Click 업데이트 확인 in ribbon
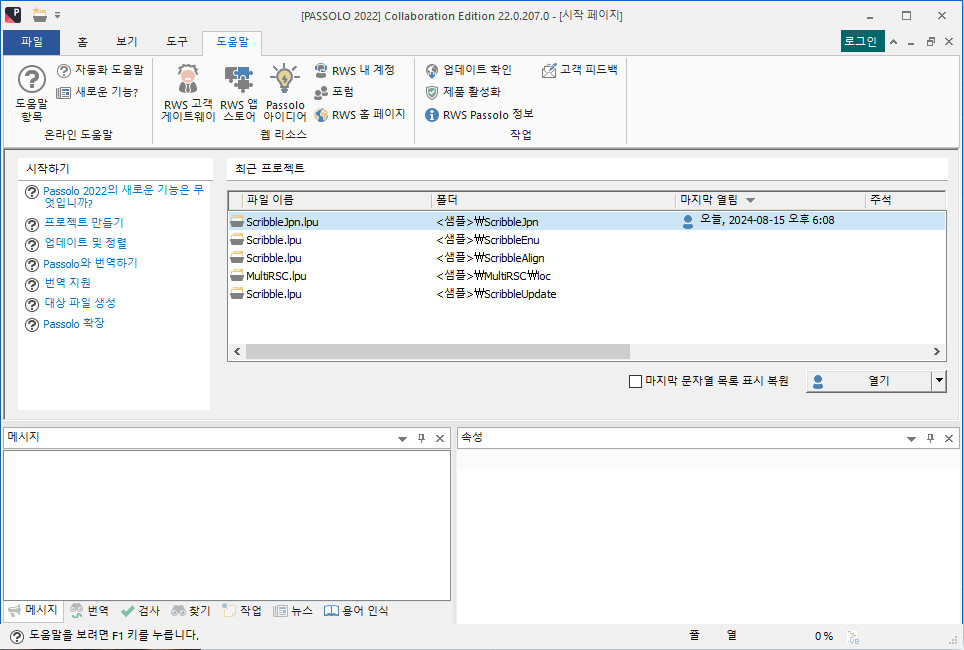Viewport: 964px width, 650px height. [x=468, y=70]
